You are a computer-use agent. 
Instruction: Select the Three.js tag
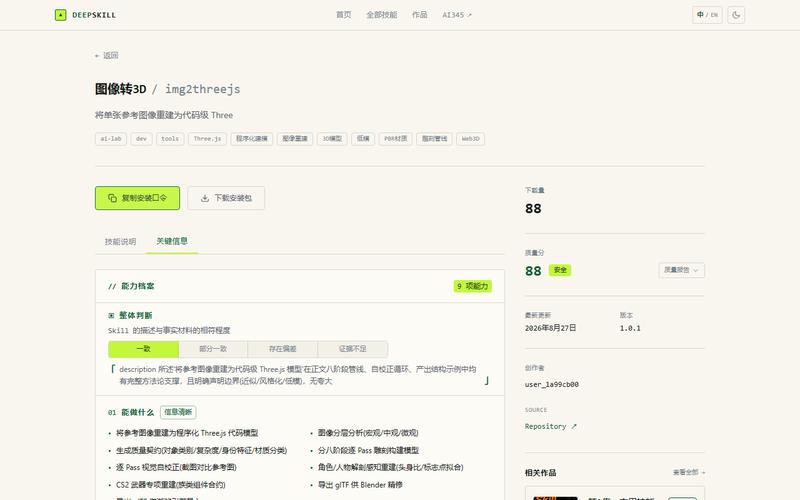coord(207,139)
